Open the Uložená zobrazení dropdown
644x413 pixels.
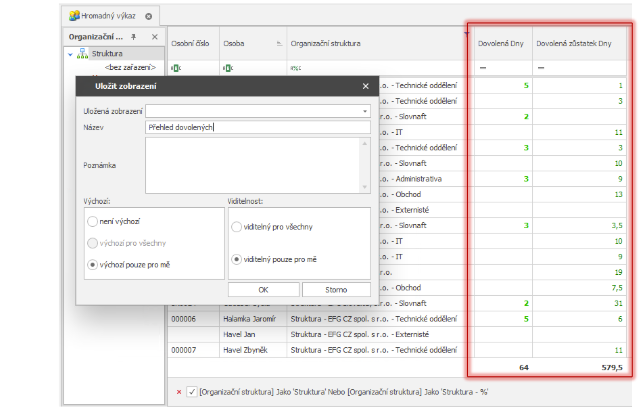coord(364,111)
